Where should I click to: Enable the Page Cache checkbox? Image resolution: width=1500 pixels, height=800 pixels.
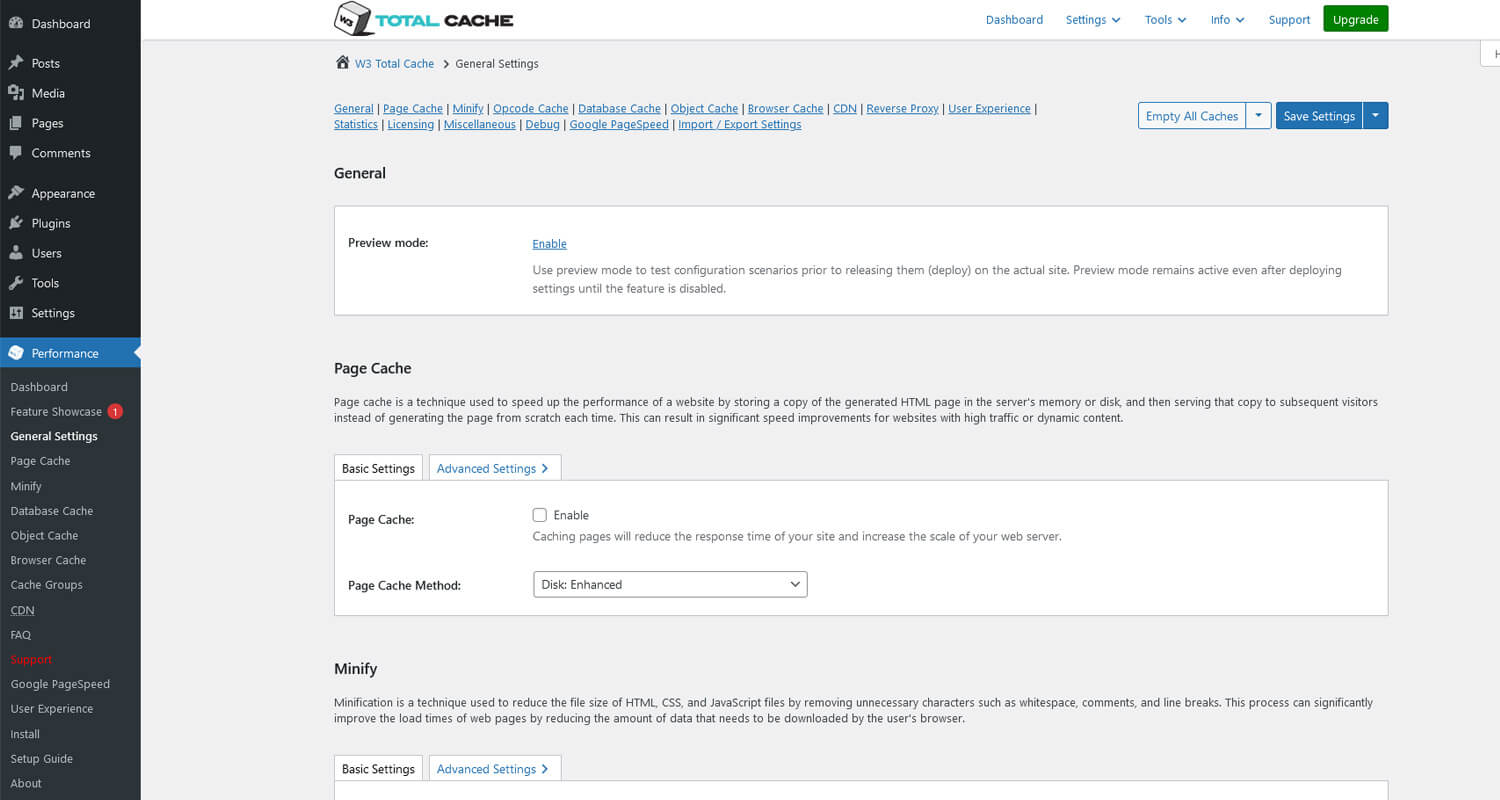pos(540,515)
